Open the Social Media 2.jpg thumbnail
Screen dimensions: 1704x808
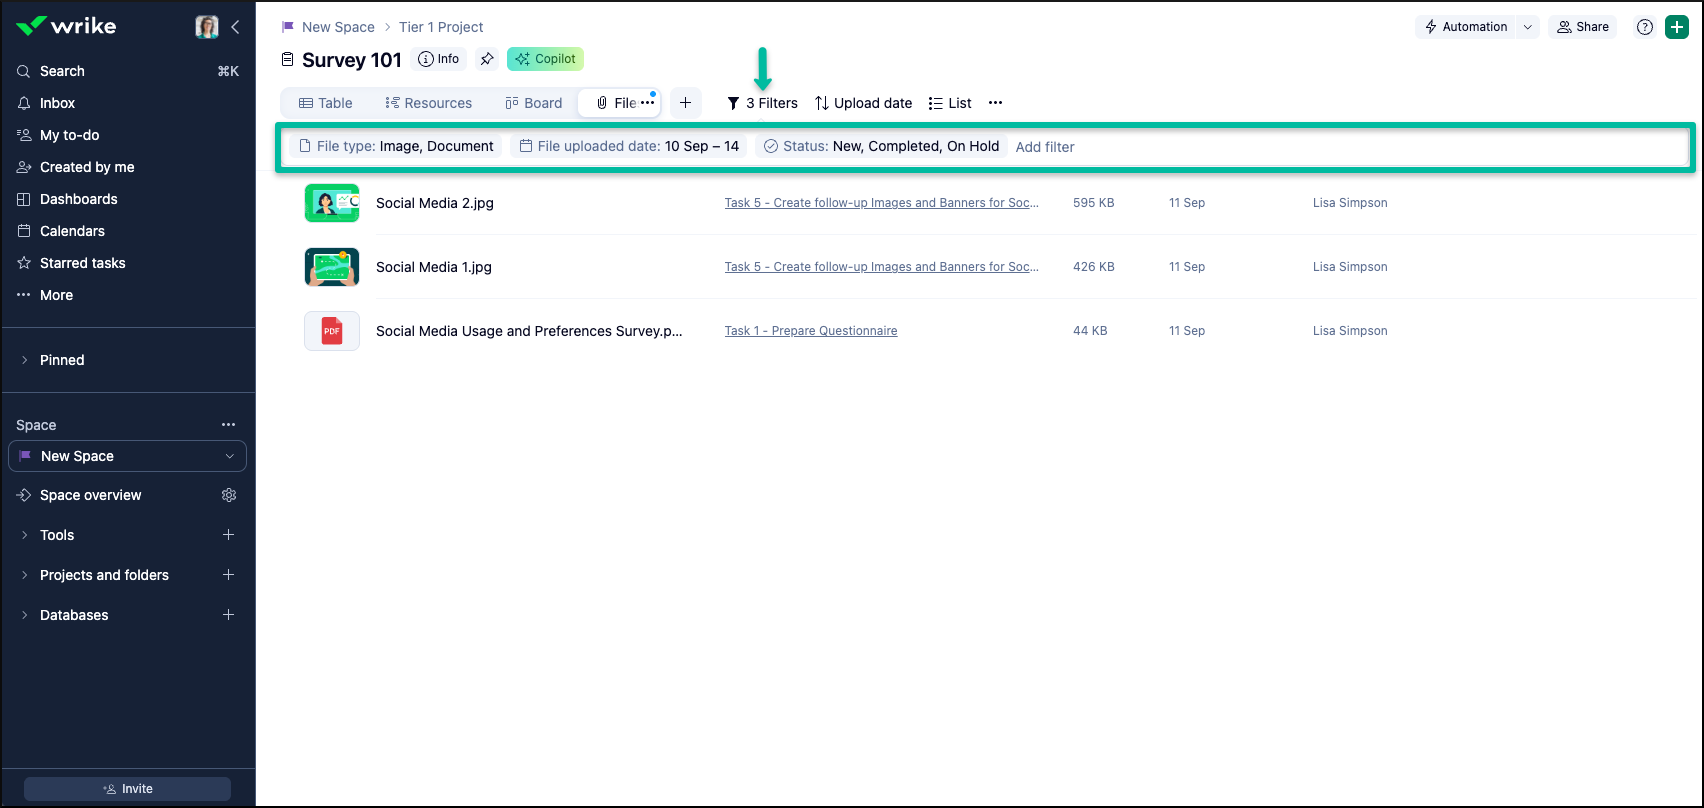[332, 203]
